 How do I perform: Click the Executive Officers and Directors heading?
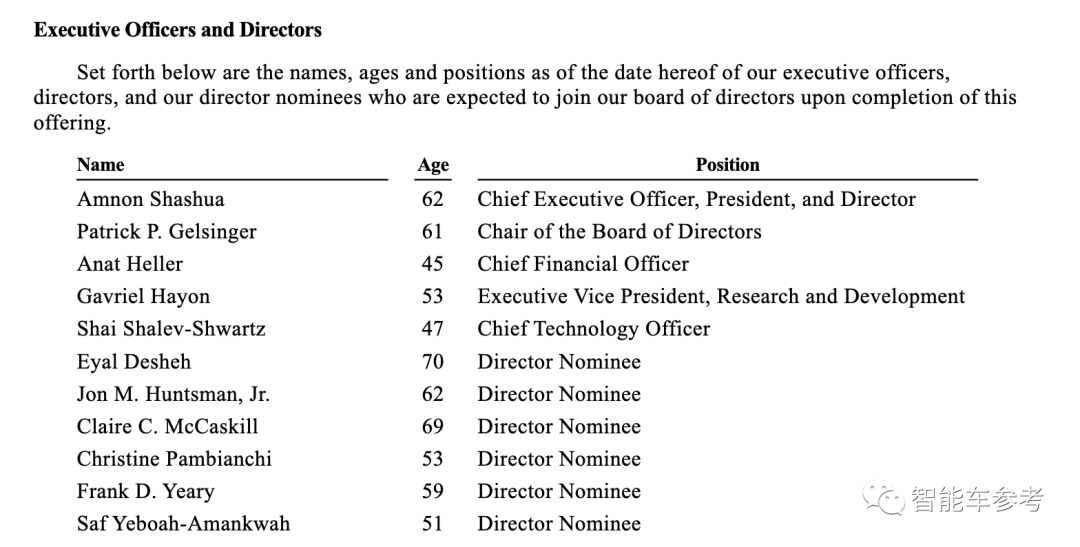[x=178, y=30]
